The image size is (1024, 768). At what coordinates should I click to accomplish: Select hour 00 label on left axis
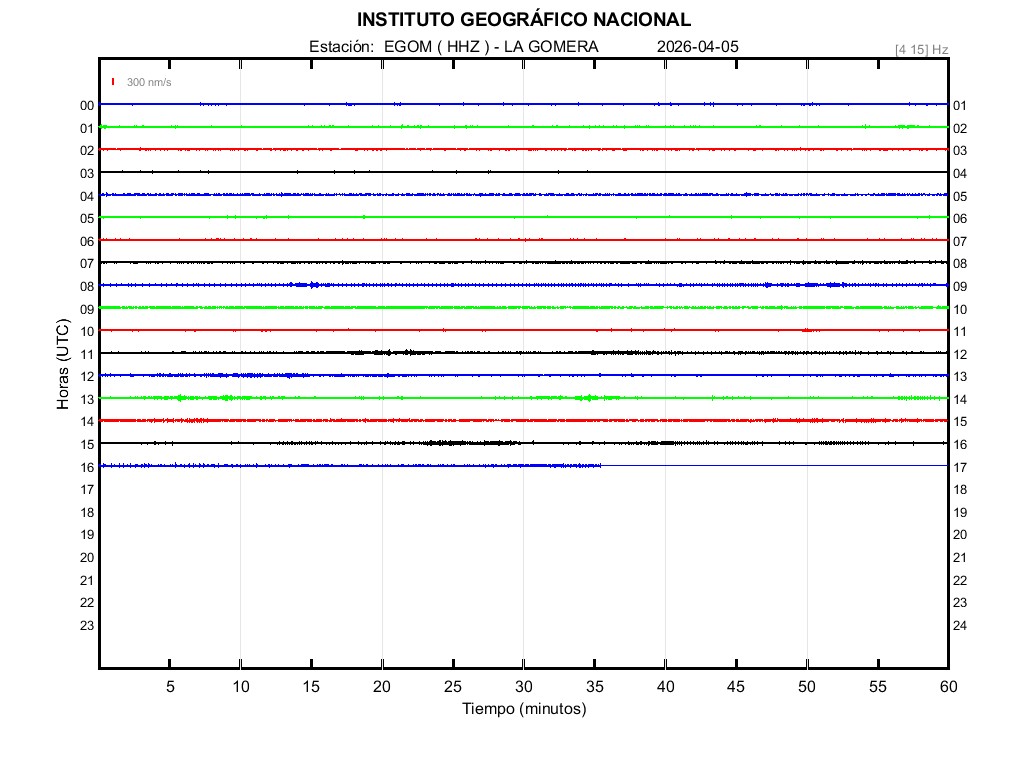[x=87, y=105]
